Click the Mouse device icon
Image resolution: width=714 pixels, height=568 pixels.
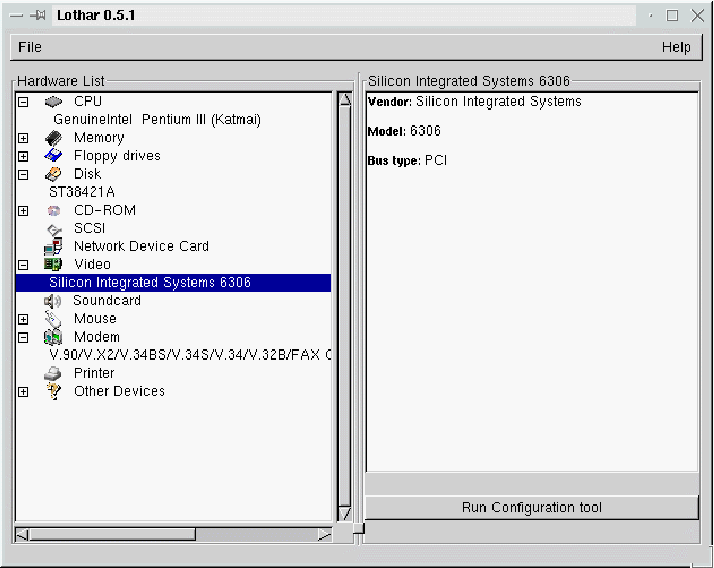pyautogui.click(x=54, y=319)
